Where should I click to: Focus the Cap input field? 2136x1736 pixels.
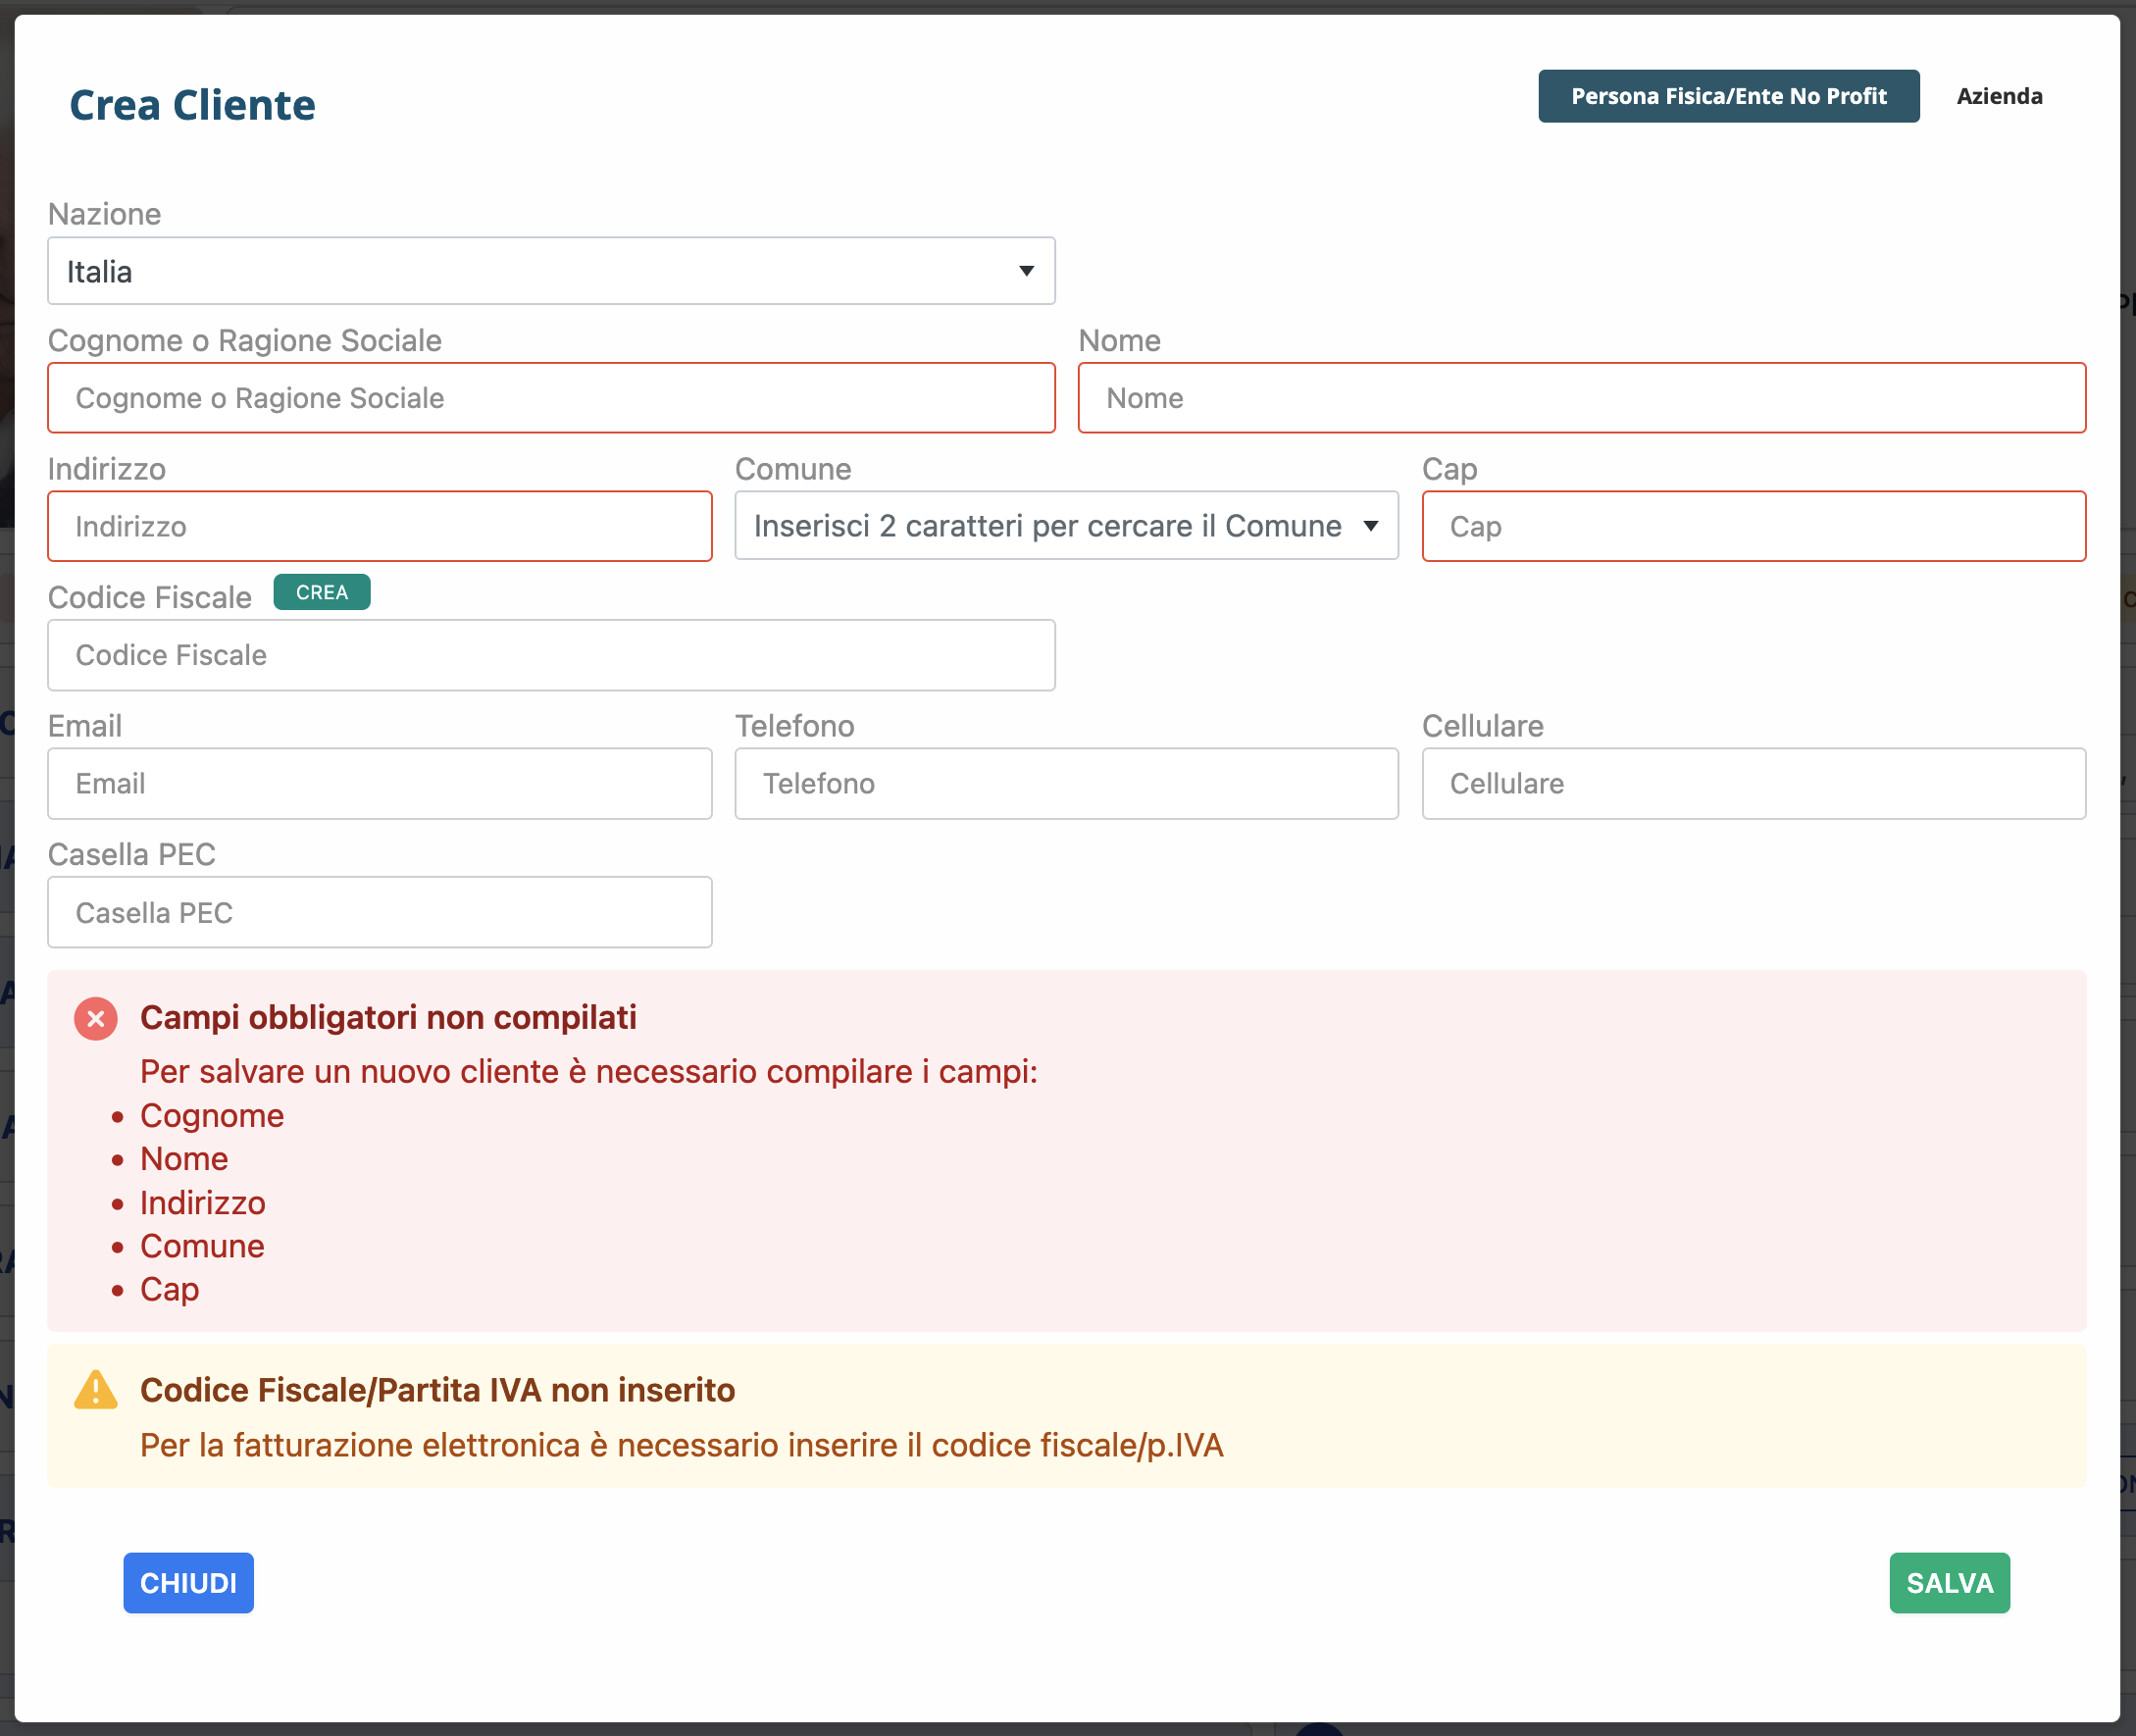tap(1753, 526)
